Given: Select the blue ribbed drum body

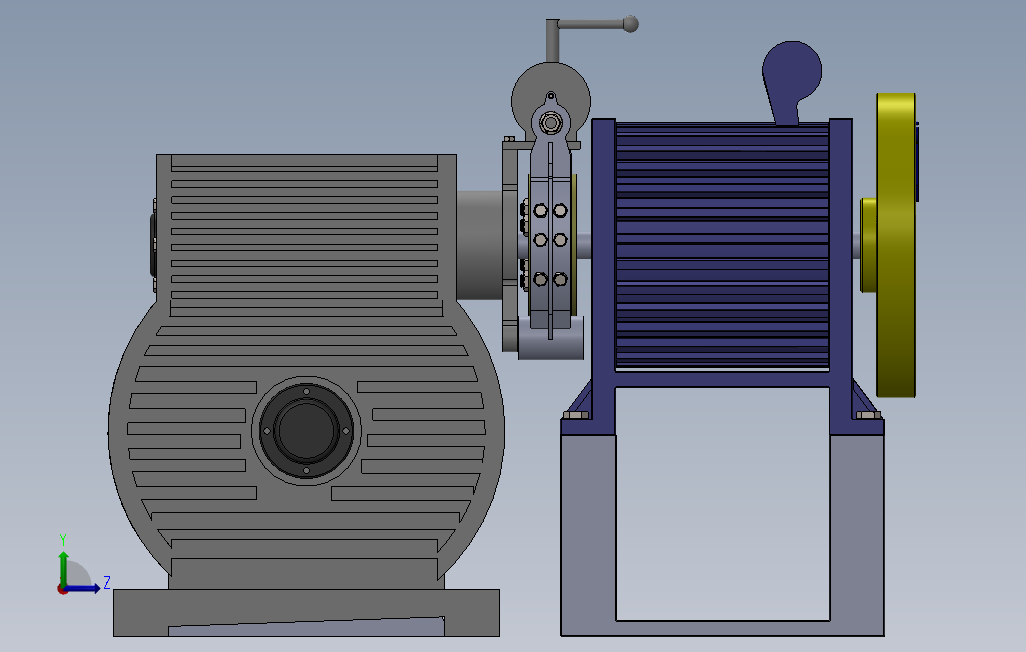Looking at the screenshot, I should click(722, 245).
